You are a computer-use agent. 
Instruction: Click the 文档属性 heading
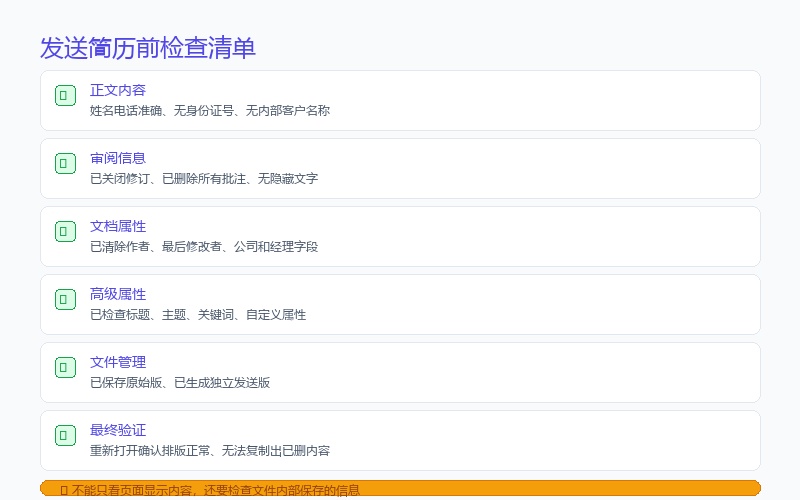[118, 226]
